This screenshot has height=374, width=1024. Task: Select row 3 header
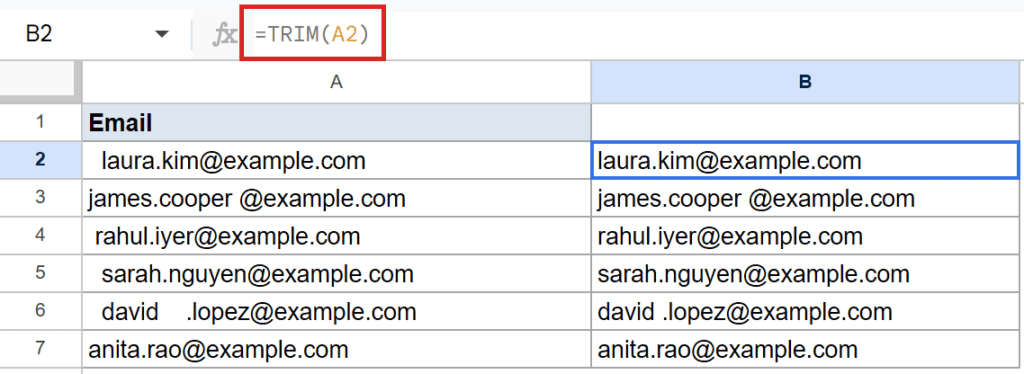[x=40, y=197]
